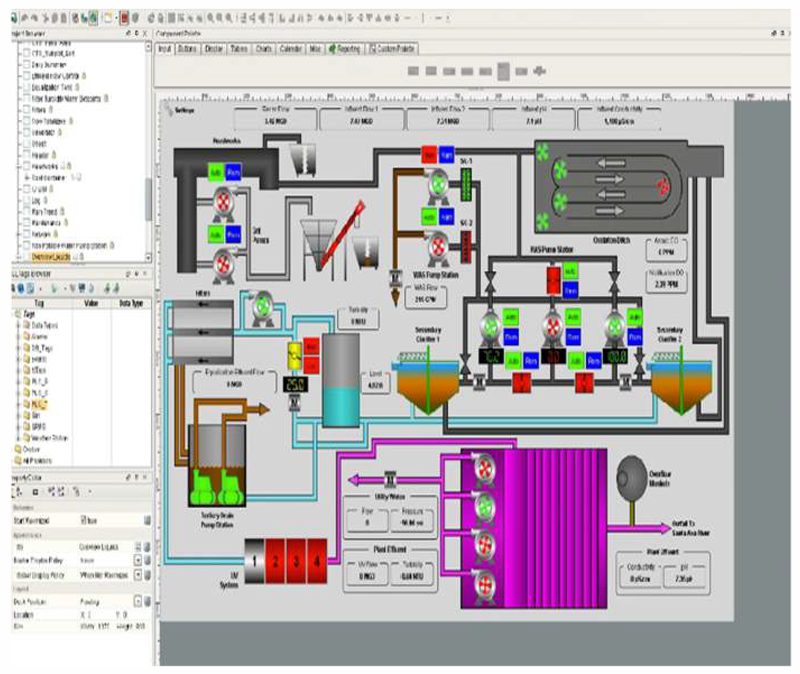This screenshot has height=674, width=800.
Task: Open the Buttons palette tab
Action: [x=187, y=48]
